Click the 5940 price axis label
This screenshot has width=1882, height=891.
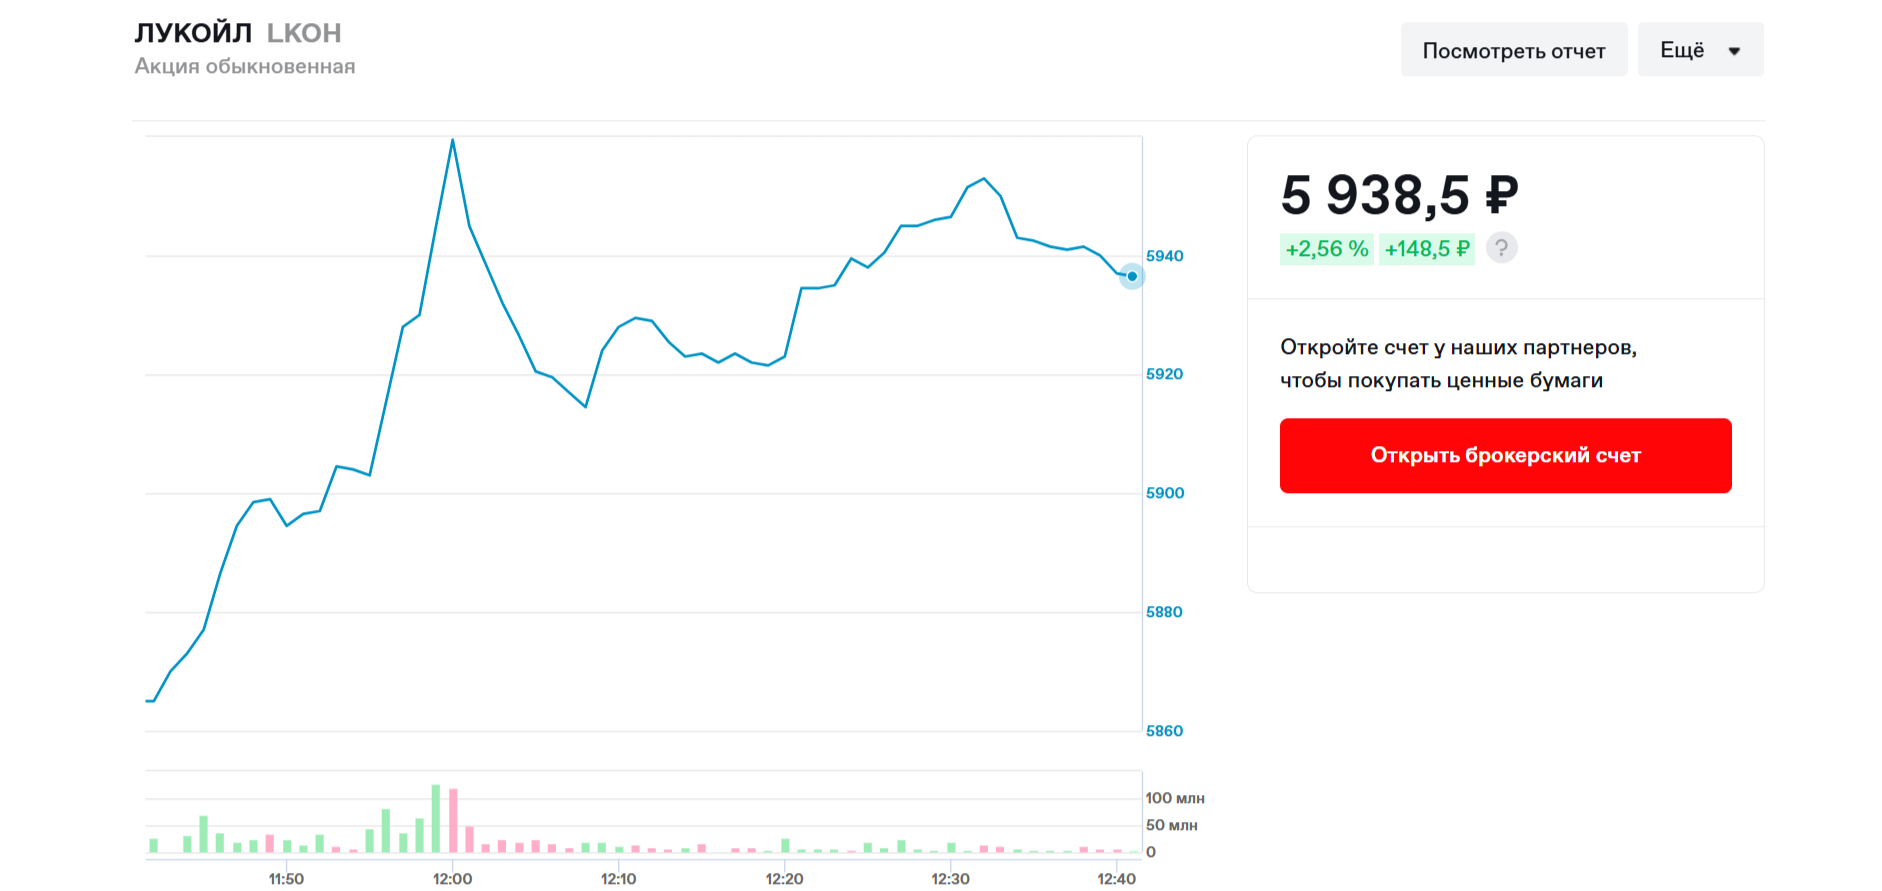[x=1165, y=256]
